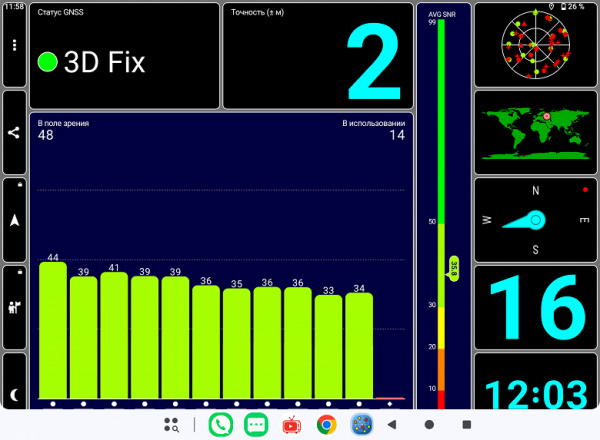Tap the Android home button
The image size is (600, 440).
click(429, 424)
